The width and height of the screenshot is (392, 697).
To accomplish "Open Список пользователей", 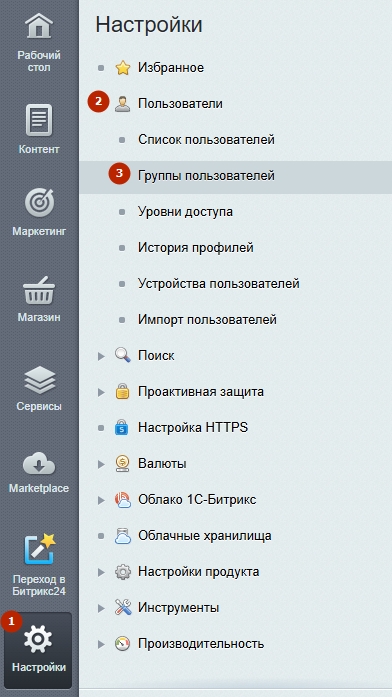I will pos(206,140).
